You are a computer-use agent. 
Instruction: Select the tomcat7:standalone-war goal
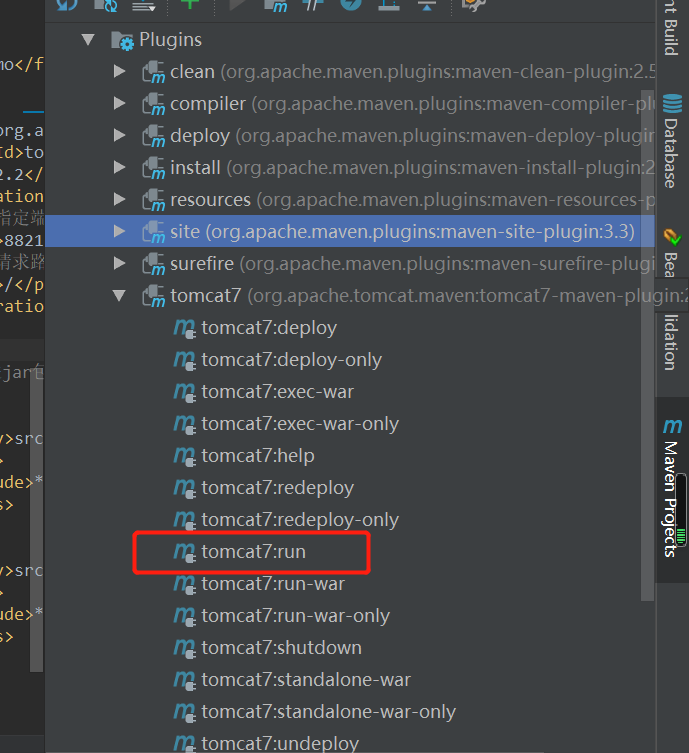306,680
